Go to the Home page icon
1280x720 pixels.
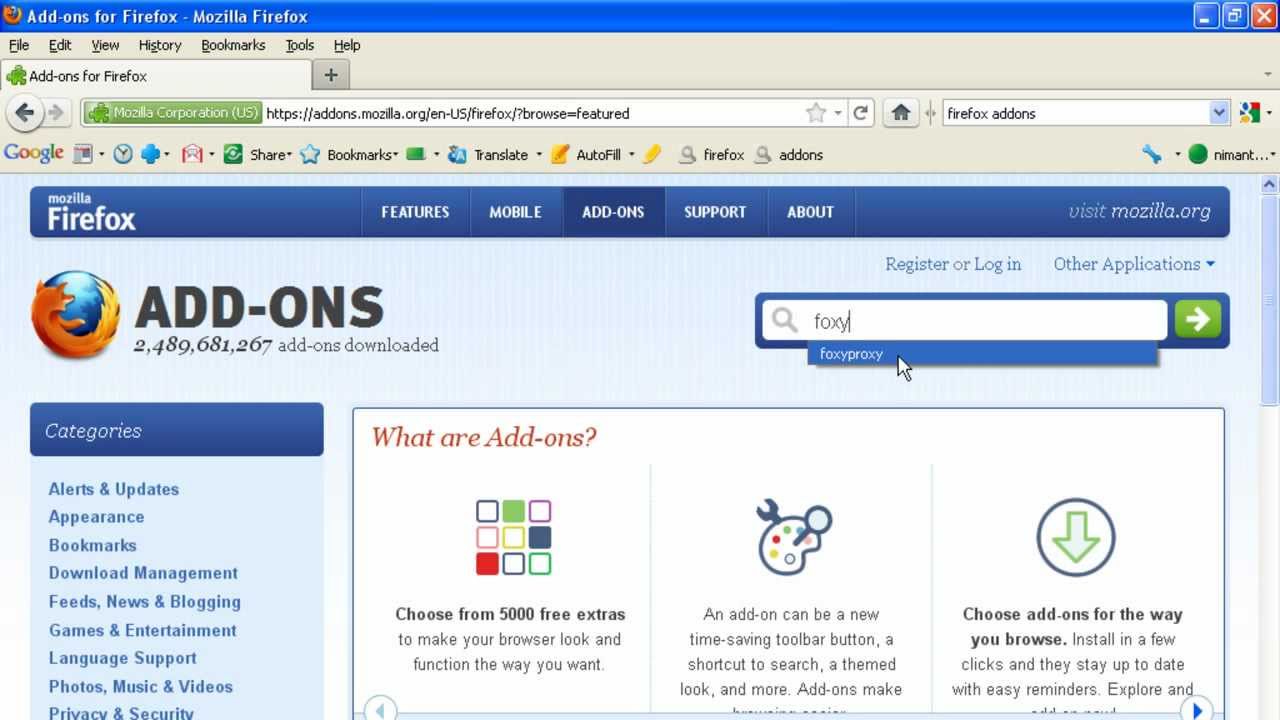(x=900, y=113)
